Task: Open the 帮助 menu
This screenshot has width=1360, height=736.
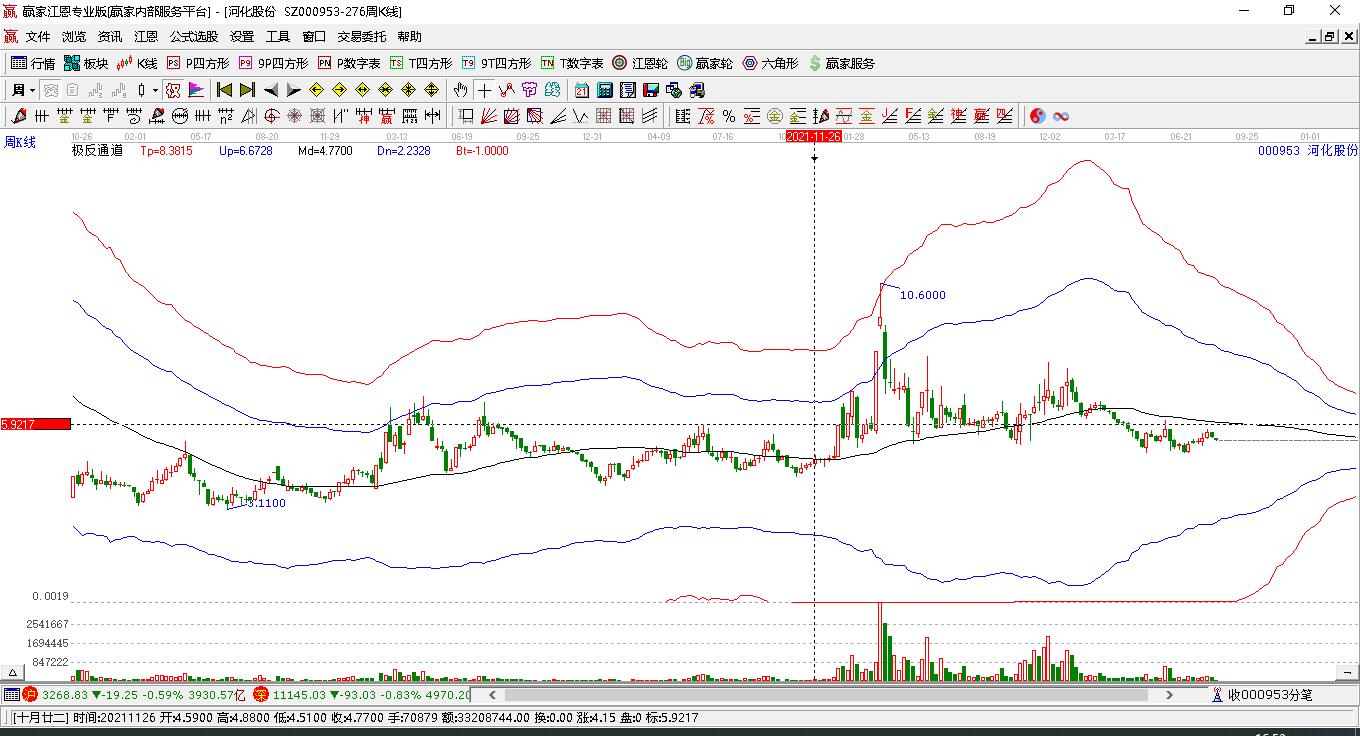Action: tap(410, 37)
